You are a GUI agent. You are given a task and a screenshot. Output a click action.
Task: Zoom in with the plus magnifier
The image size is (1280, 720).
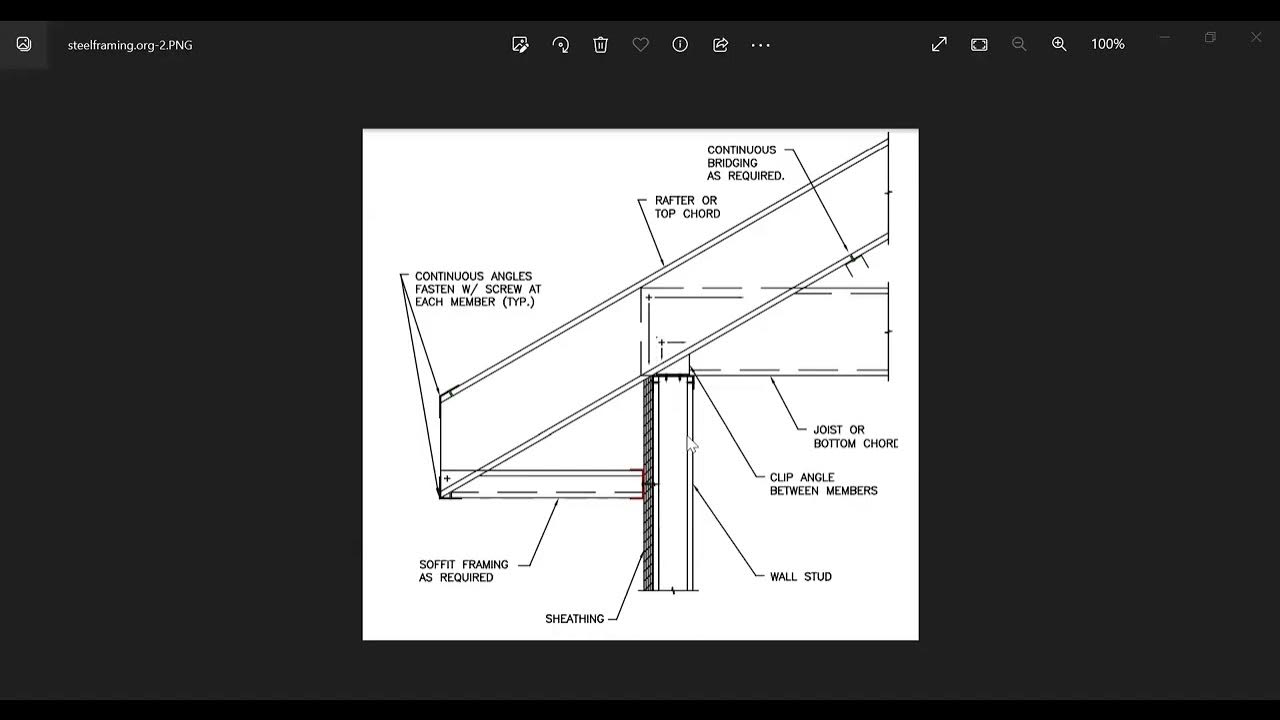pyautogui.click(x=1059, y=44)
